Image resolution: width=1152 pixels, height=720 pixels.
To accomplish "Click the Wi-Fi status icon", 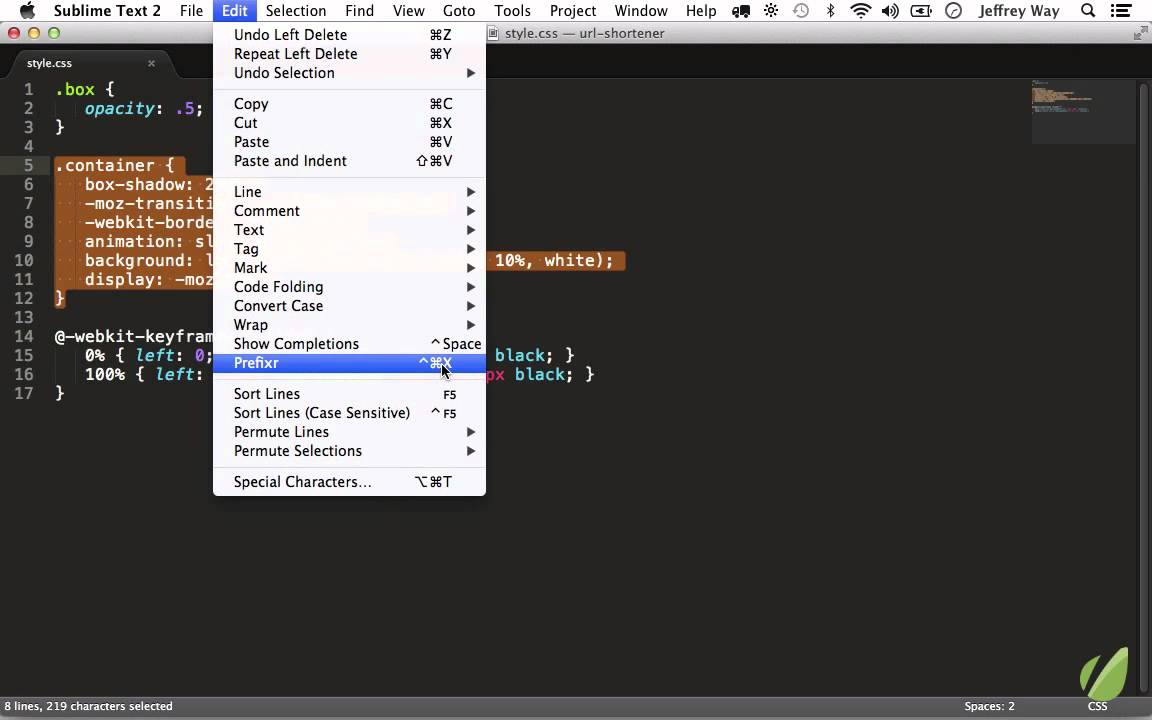I will click(x=860, y=10).
